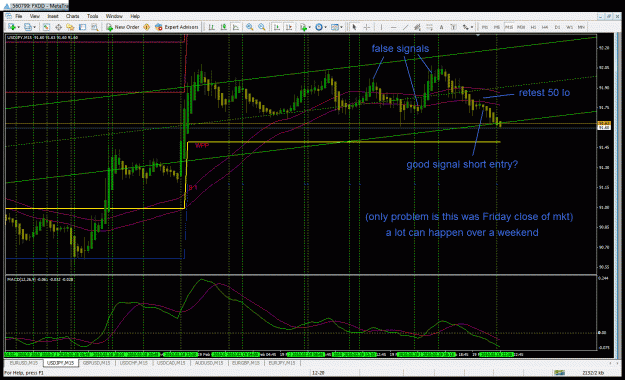The image size is (625, 380).
Task: Open the Window menu
Action: [114, 16]
